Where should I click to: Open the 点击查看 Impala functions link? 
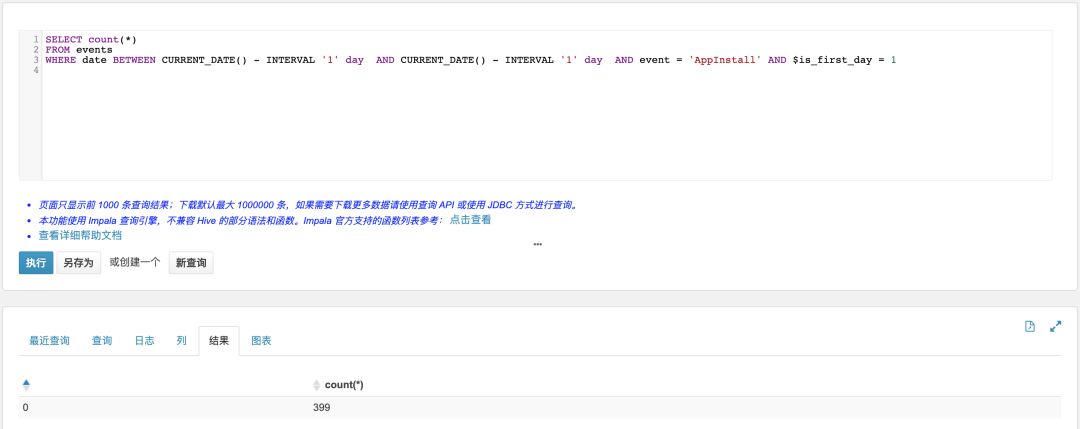(470, 220)
